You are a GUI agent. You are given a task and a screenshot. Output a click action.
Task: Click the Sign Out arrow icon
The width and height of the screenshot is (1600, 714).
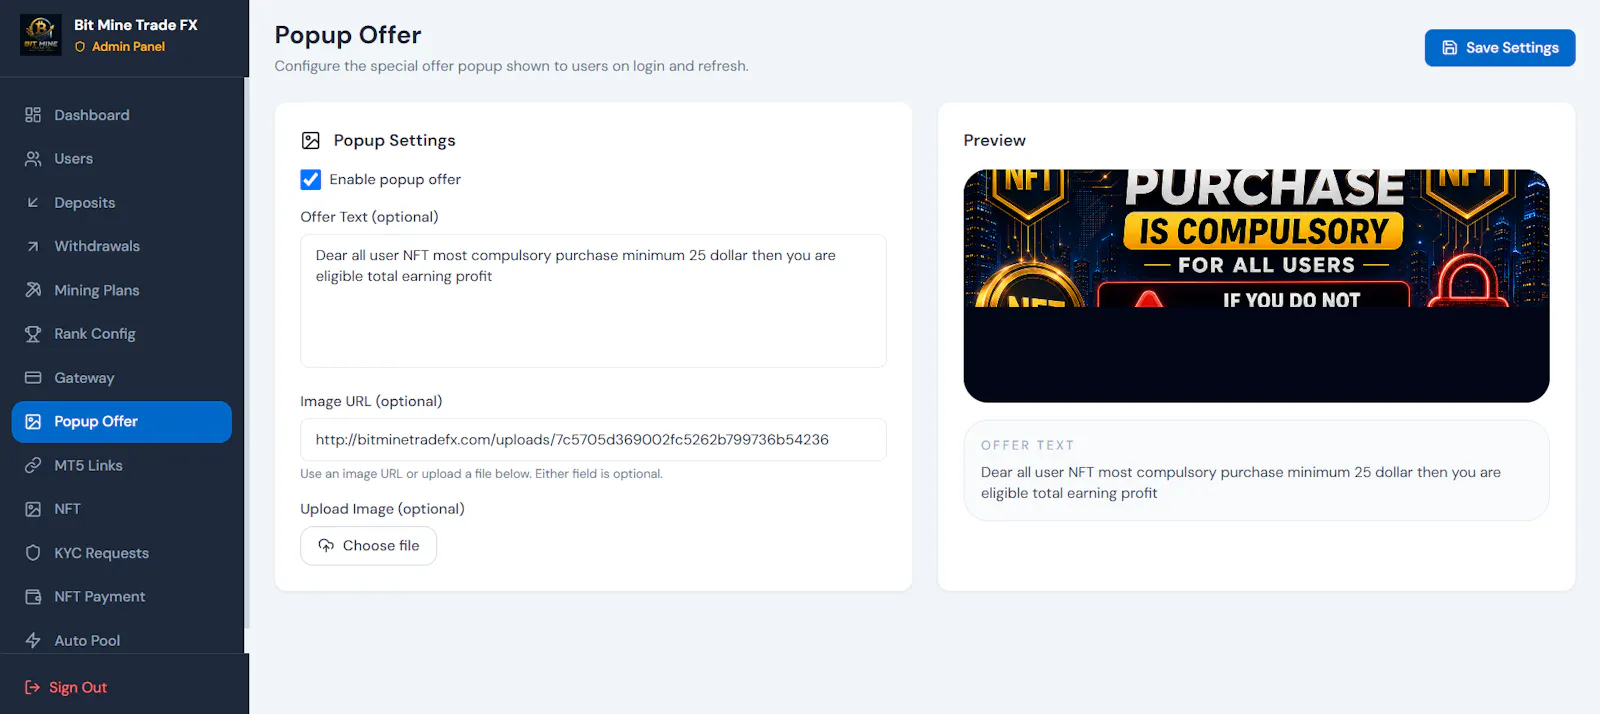(32, 687)
